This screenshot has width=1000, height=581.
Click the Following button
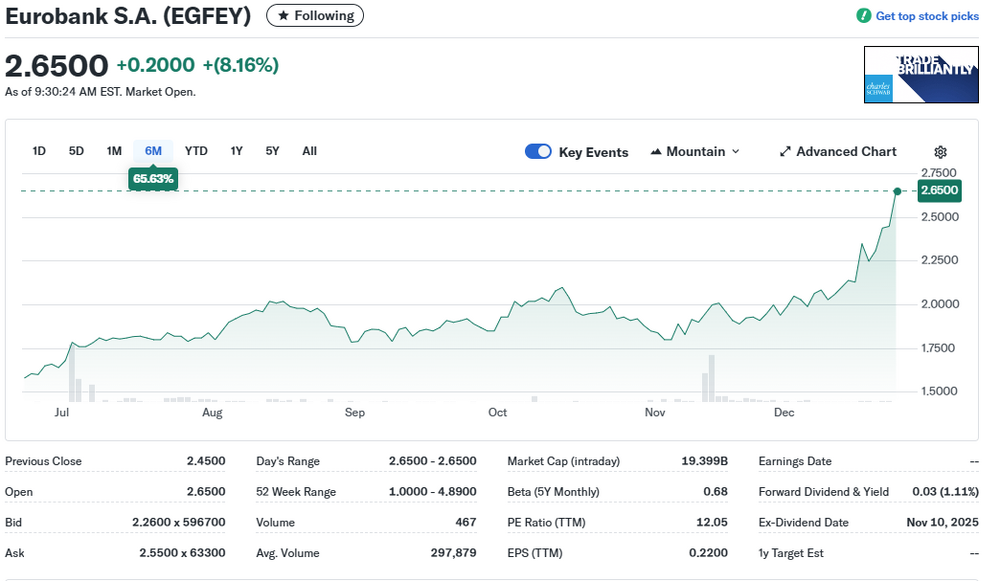coord(315,15)
